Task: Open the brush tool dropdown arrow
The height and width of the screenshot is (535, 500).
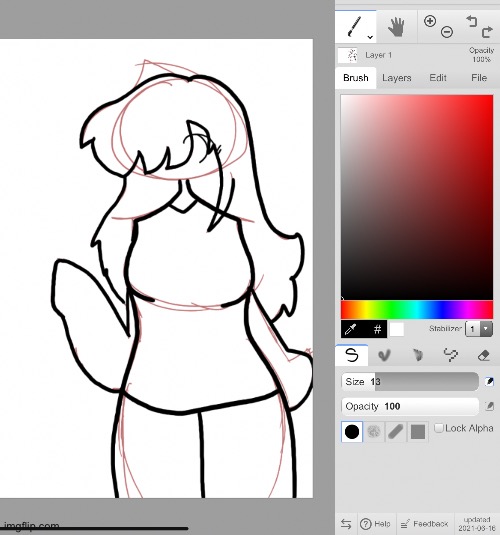Action: pyautogui.click(x=370, y=37)
